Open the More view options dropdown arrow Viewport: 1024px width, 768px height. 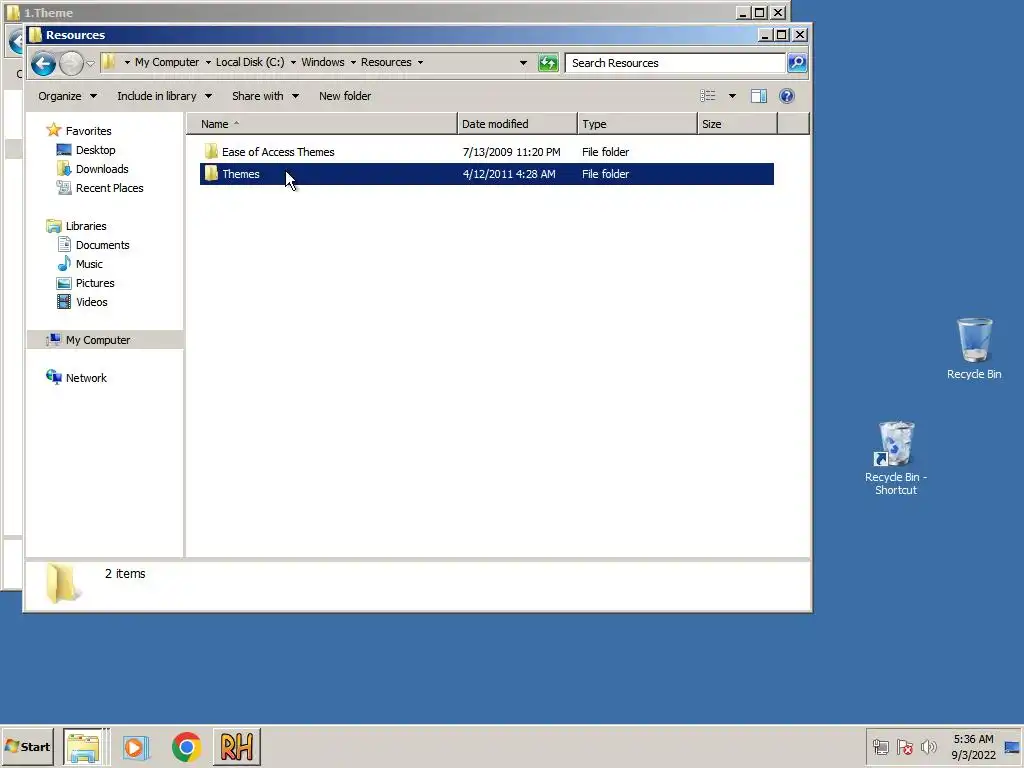tap(732, 96)
